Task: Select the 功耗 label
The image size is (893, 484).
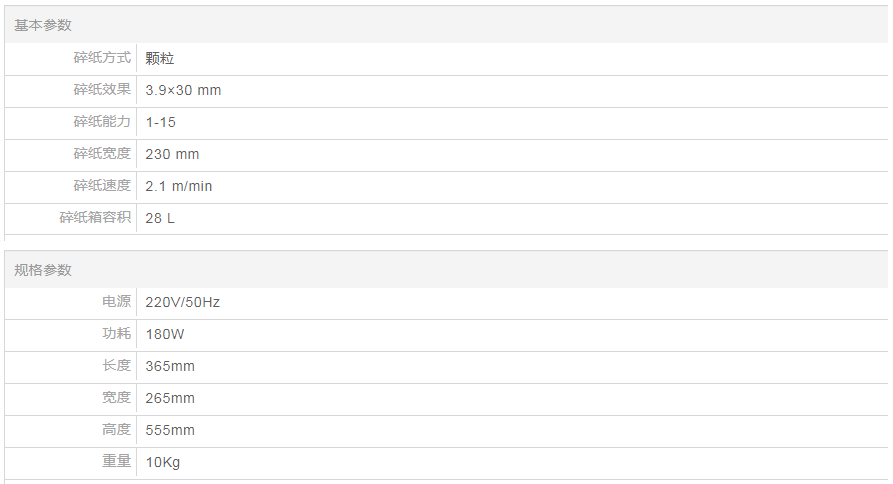Action: click(116, 334)
